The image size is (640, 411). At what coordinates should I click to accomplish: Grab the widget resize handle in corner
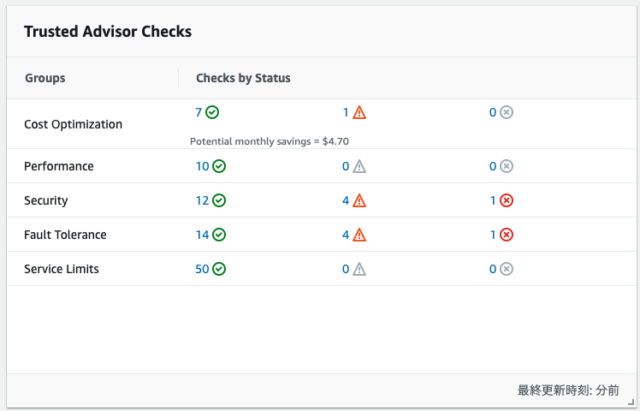tap(631, 402)
